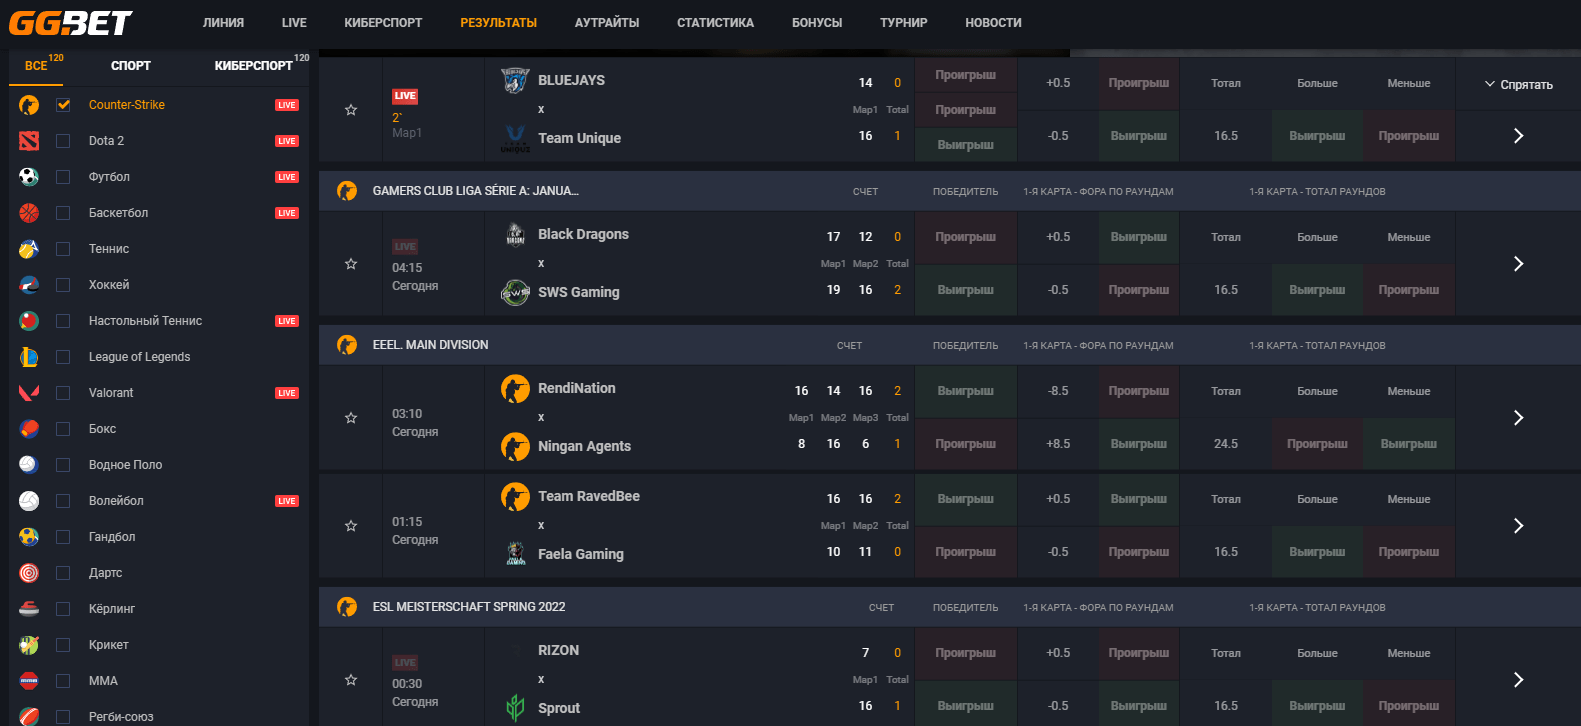Collapse markets using the Спрятать button
The width and height of the screenshot is (1581, 726).
1518,85
